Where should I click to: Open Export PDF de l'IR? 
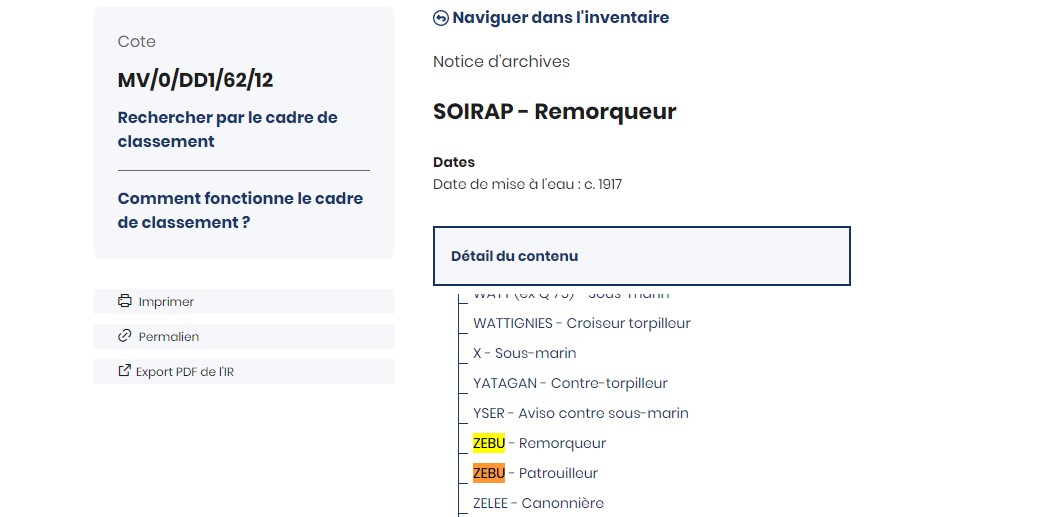click(244, 371)
